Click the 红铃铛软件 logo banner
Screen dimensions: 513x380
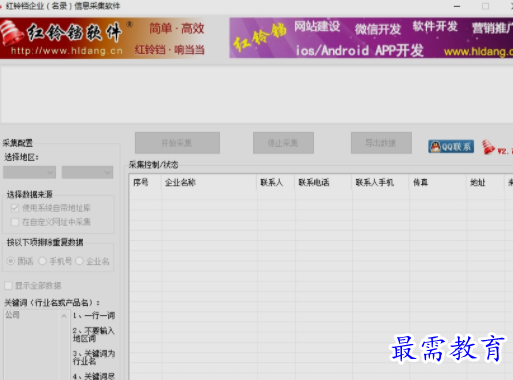[x=103, y=38]
